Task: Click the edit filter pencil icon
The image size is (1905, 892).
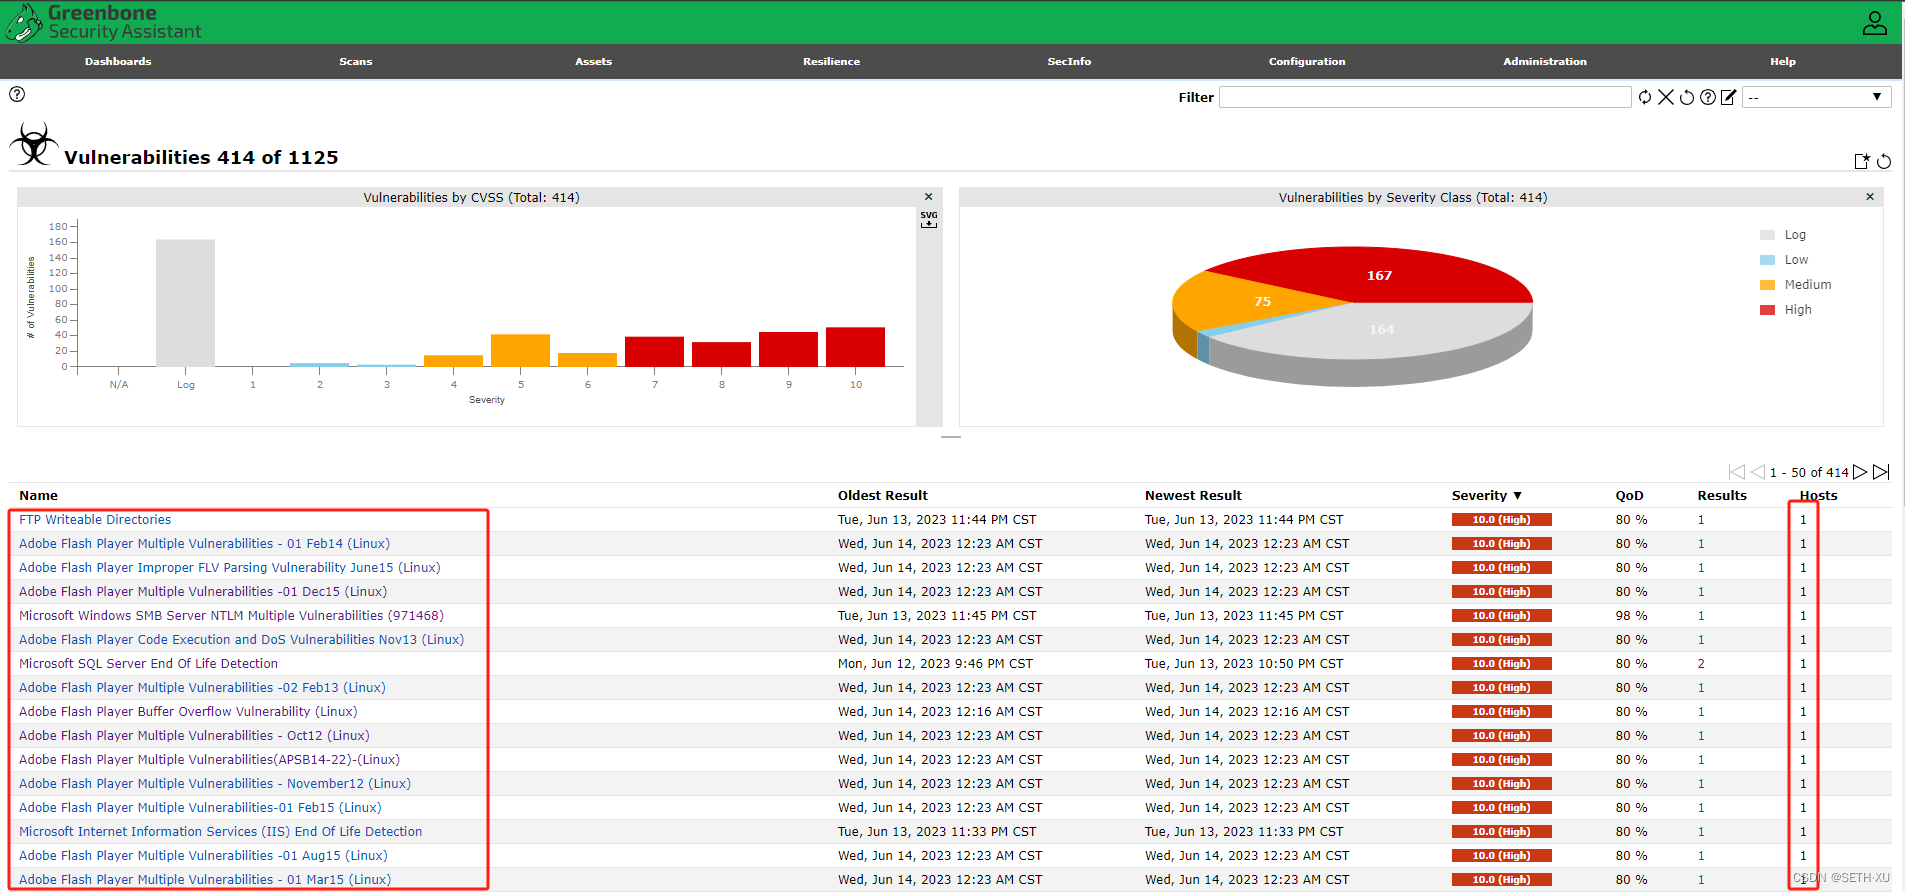Action: tap(1728, 97)
